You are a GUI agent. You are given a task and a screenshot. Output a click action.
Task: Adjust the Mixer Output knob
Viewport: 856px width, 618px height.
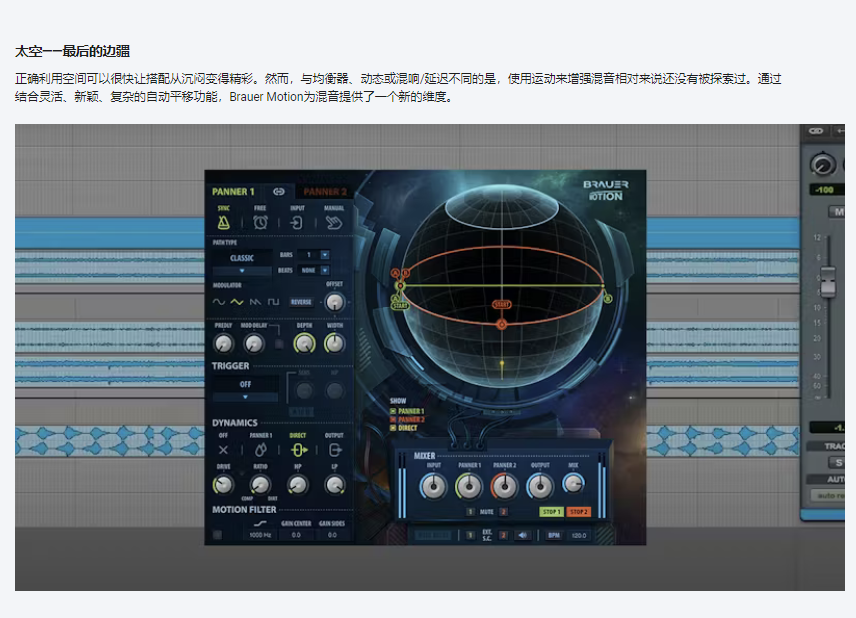(x=540, y=486)
